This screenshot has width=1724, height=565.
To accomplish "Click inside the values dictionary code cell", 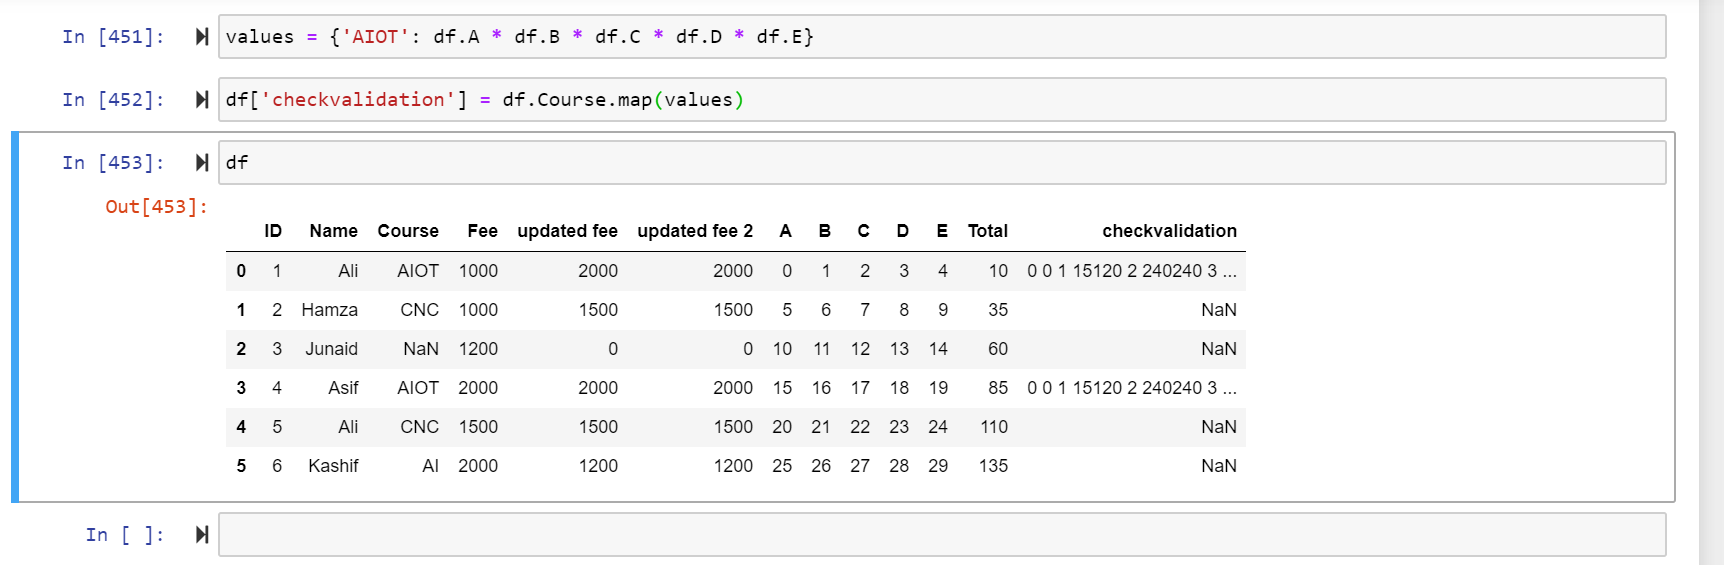I will [x=940, y=37].
